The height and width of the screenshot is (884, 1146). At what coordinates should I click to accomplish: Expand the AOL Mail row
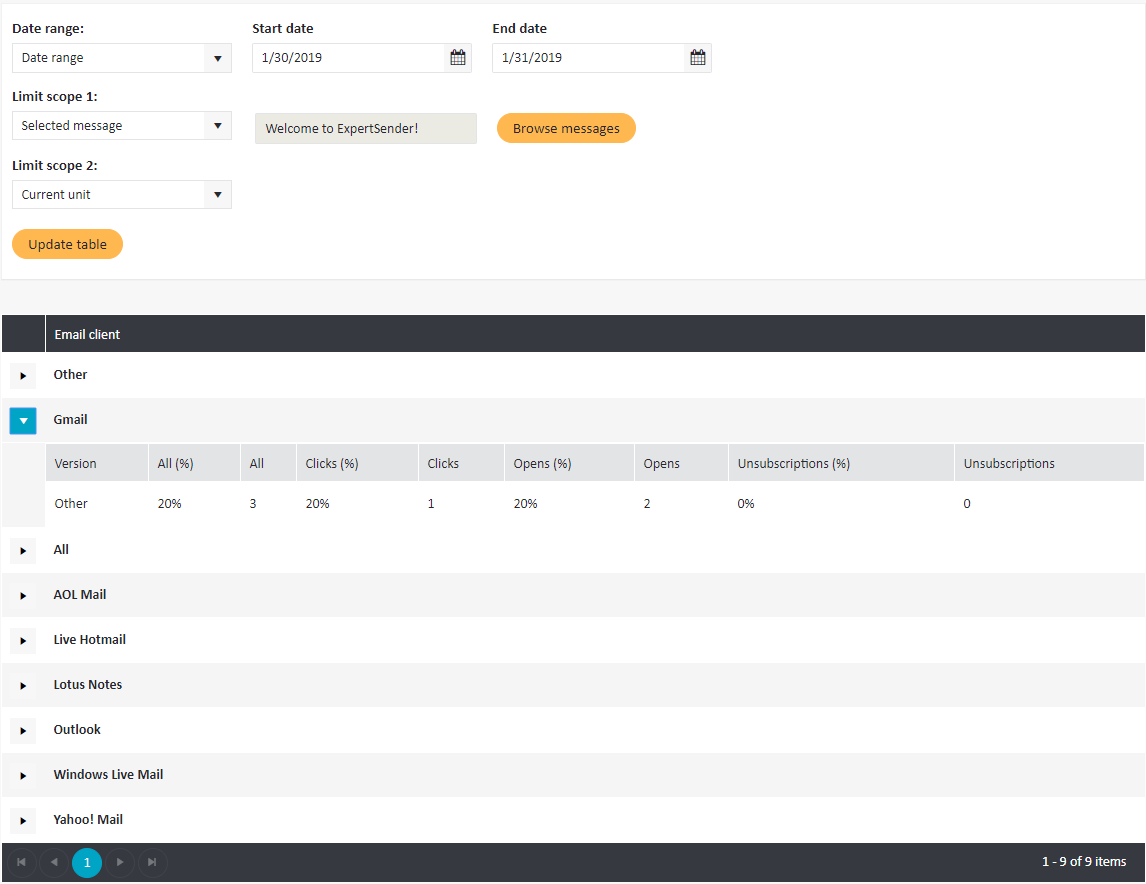point(23,596)
